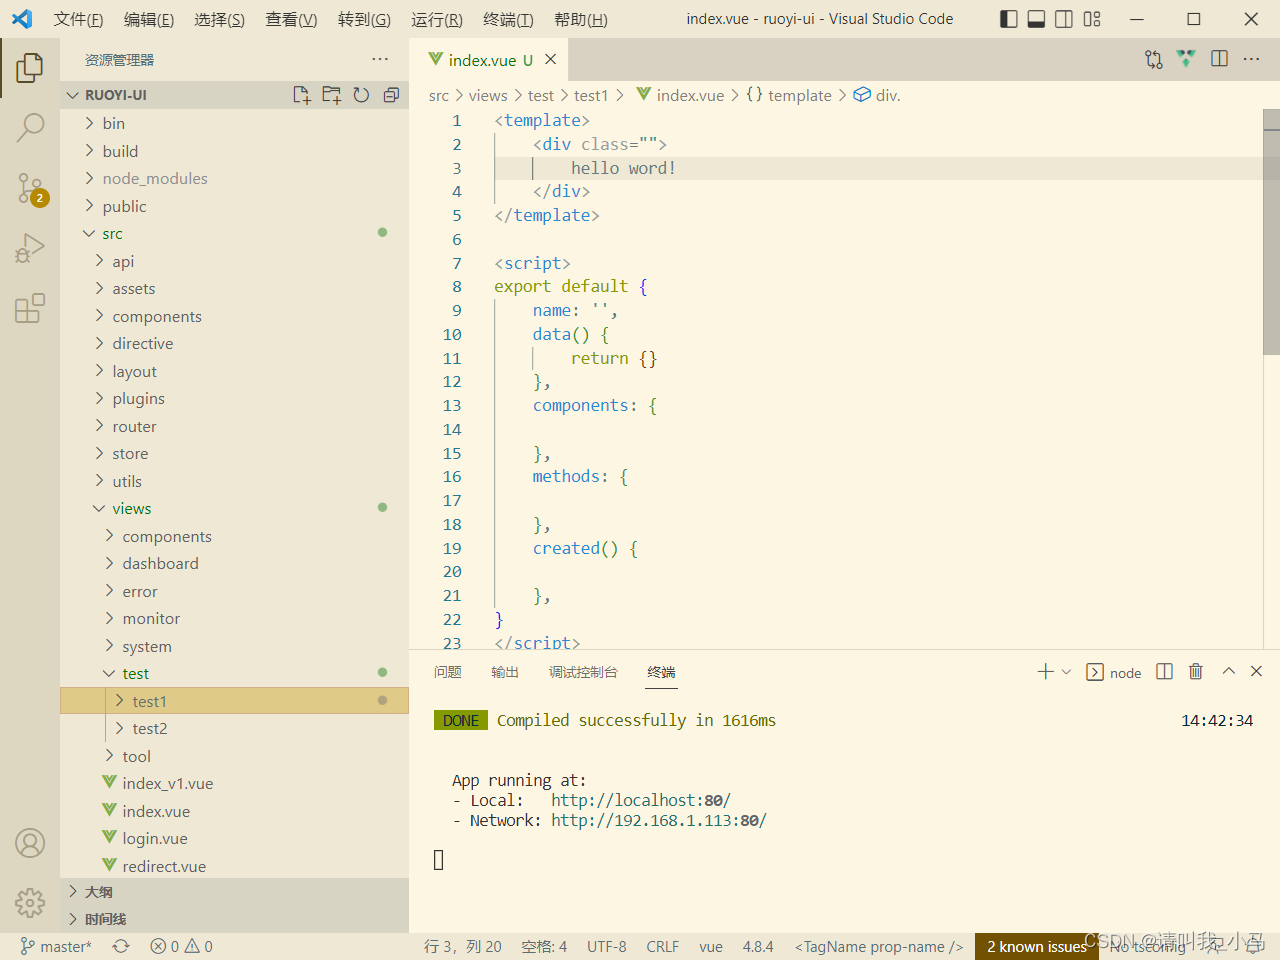Switch to the 问题 panel tab
1280x960 pixels.
[448, 672]
